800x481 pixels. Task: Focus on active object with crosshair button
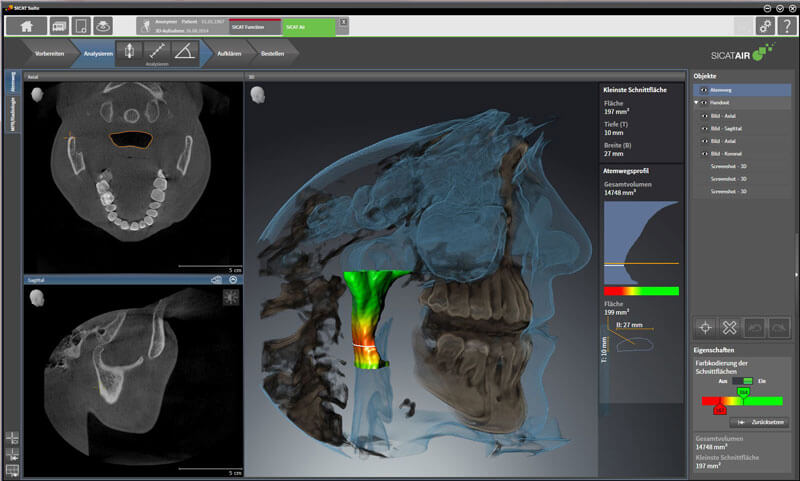pos(705,327)
